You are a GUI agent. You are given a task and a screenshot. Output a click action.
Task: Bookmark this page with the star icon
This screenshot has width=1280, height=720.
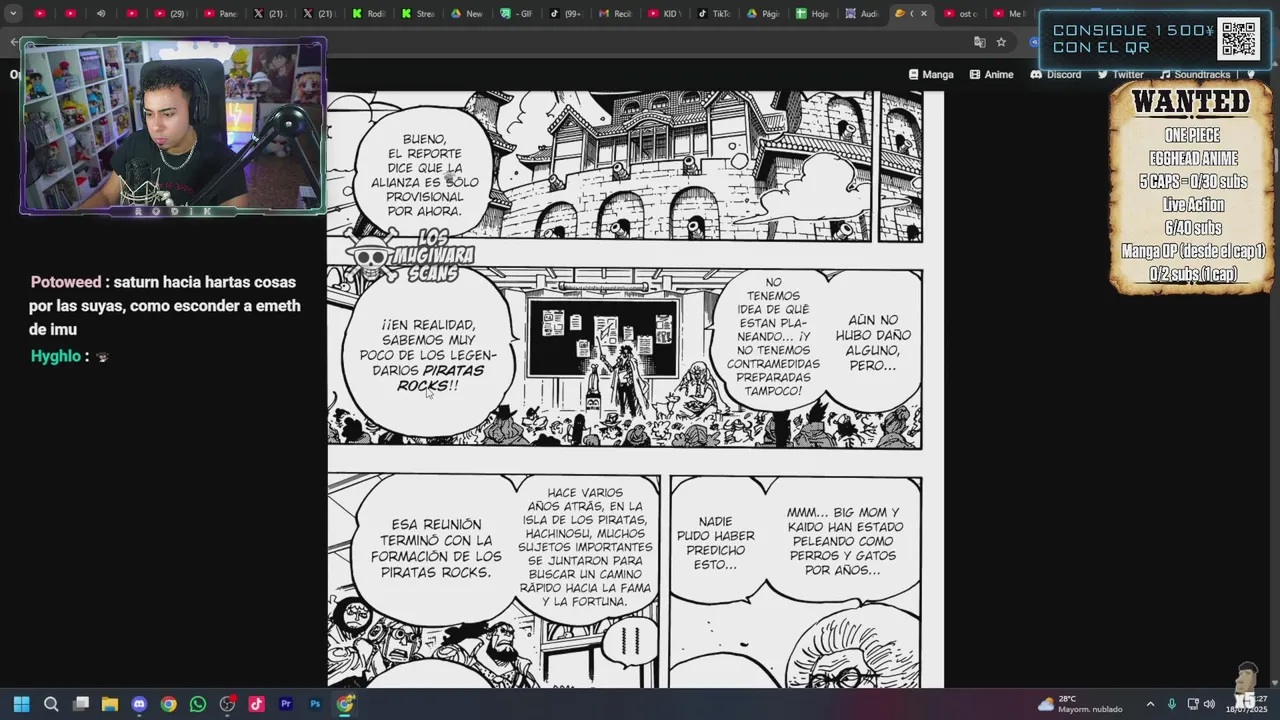pos(1001,42)
